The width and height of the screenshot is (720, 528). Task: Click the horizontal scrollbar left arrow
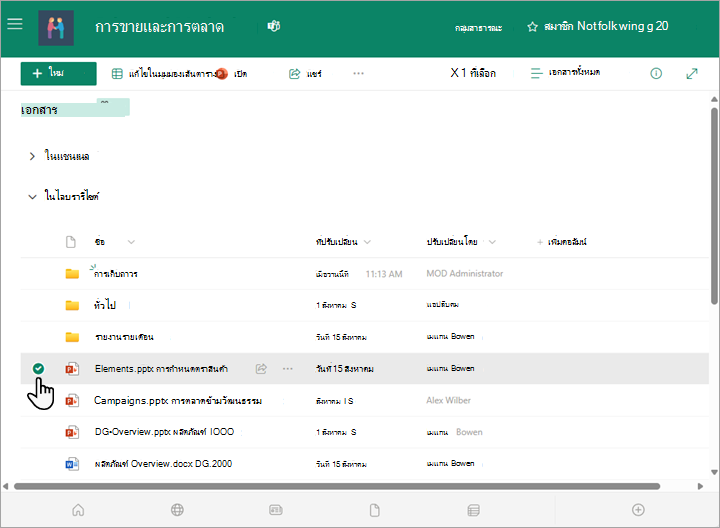[6, 486]
